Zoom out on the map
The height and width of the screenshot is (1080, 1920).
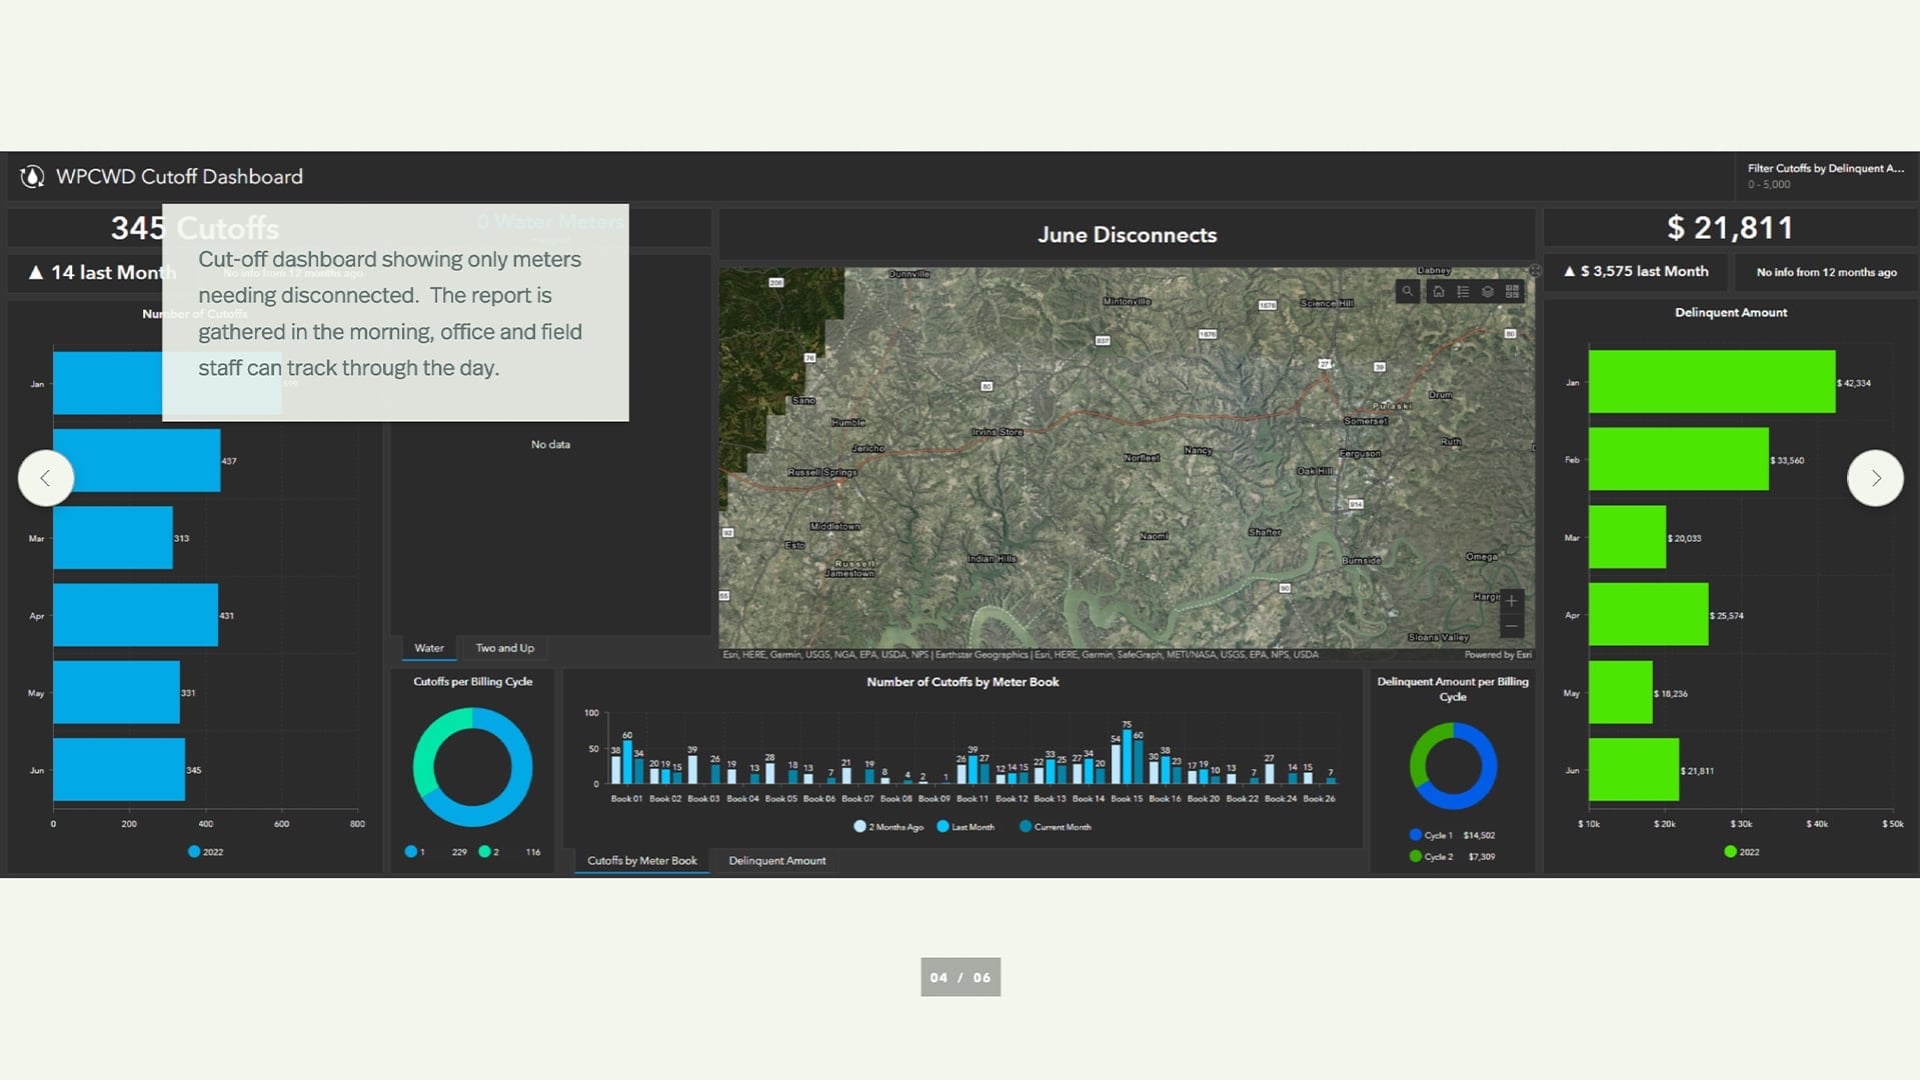[1512, 626]
